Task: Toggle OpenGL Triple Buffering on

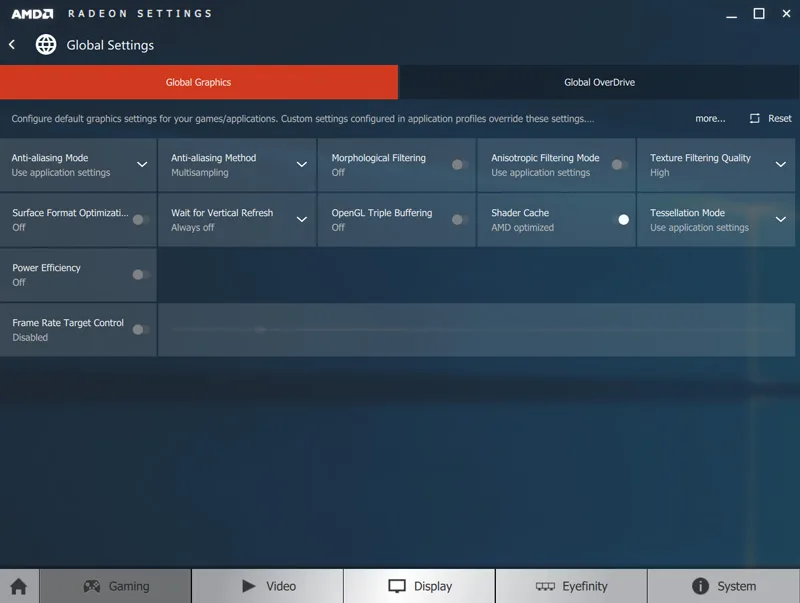Action: pyautogui.click(x=459, y=220)
